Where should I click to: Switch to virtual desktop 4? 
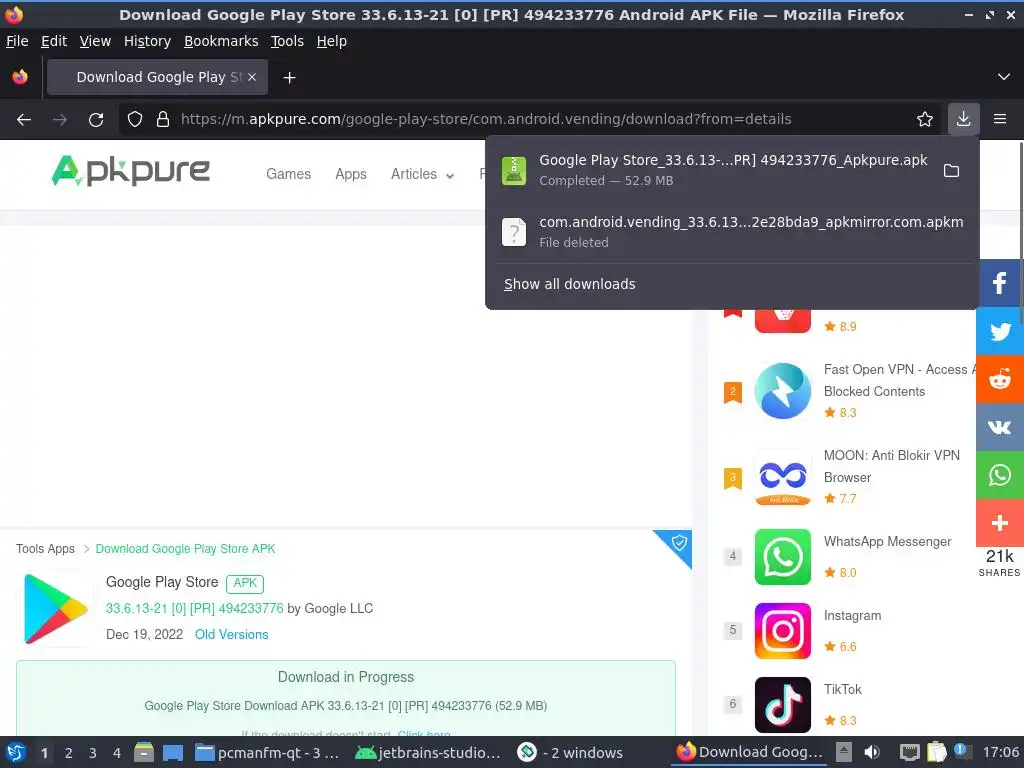(x=117, y=753)
